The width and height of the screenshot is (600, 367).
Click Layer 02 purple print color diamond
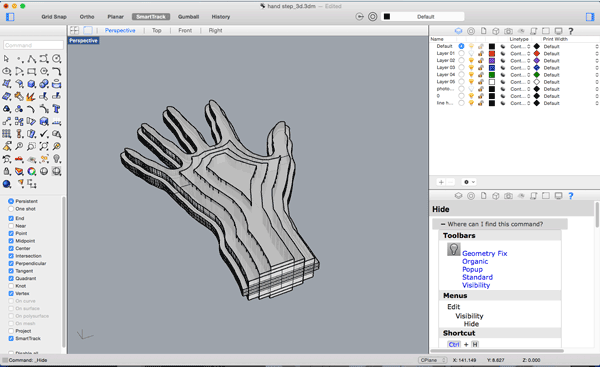[536, 60]
